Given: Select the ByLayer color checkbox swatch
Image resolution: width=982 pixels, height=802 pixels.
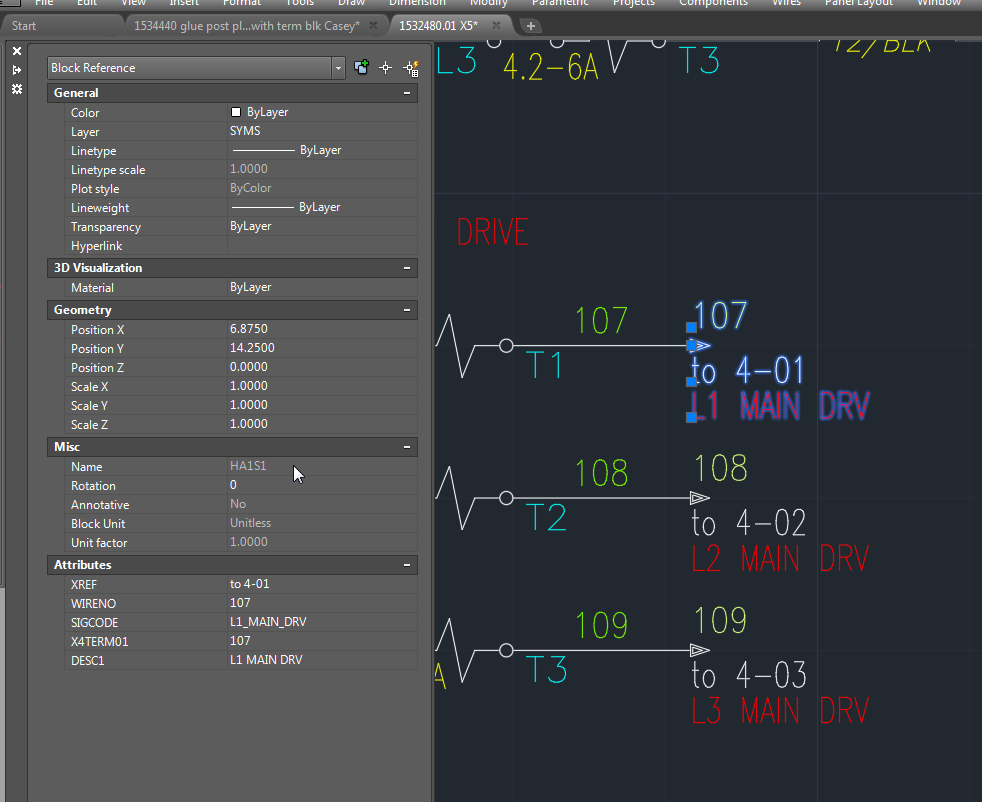Looking at the screenshot, I should [x=236, y=111].
